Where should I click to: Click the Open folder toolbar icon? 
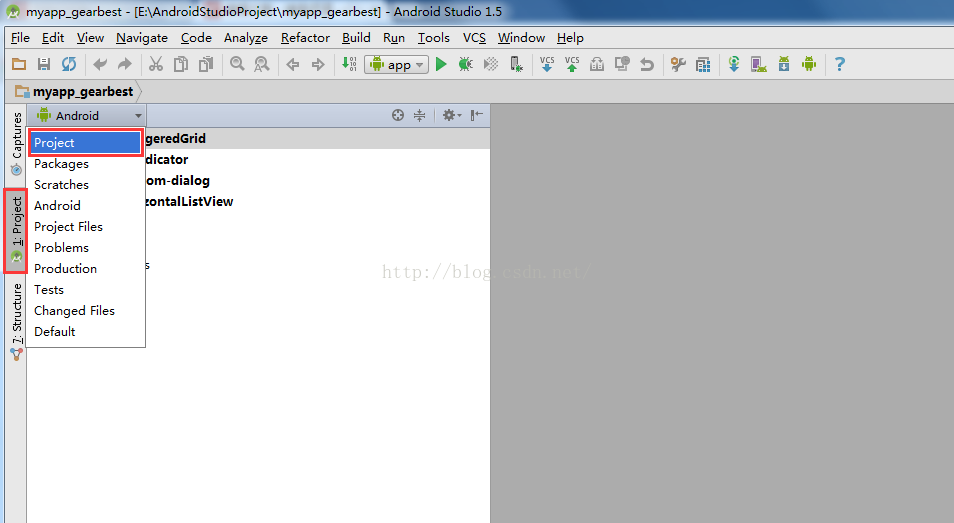[19, 64]
